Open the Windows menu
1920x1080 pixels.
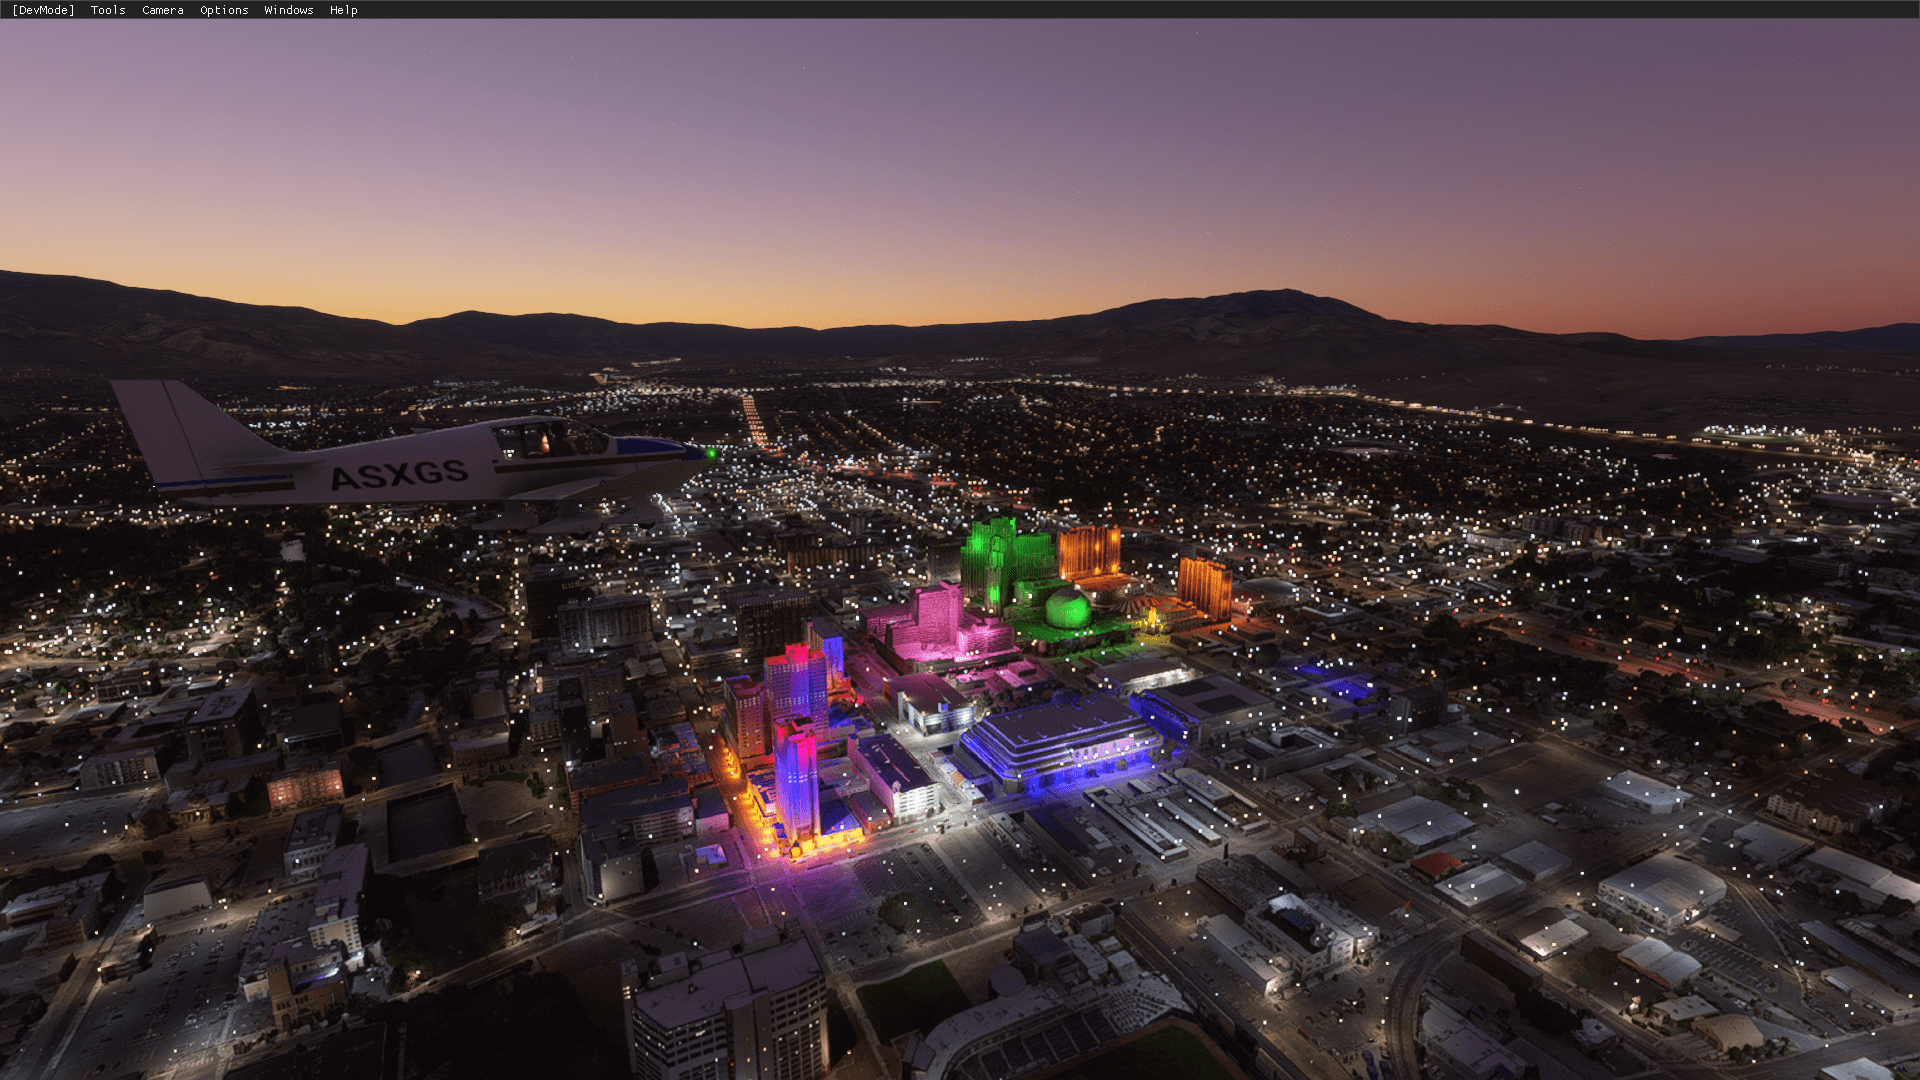click(x=289, y=10)
